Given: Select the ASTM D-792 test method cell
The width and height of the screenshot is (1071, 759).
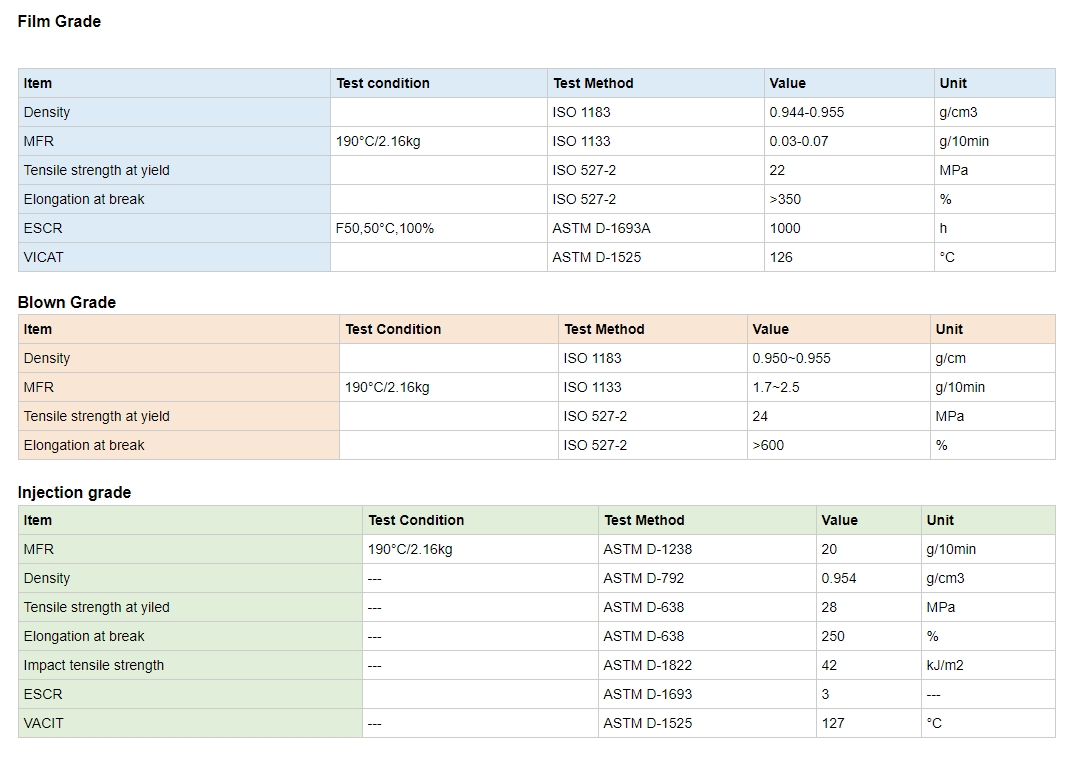Looking at the screenshot, I should [643, 578].
